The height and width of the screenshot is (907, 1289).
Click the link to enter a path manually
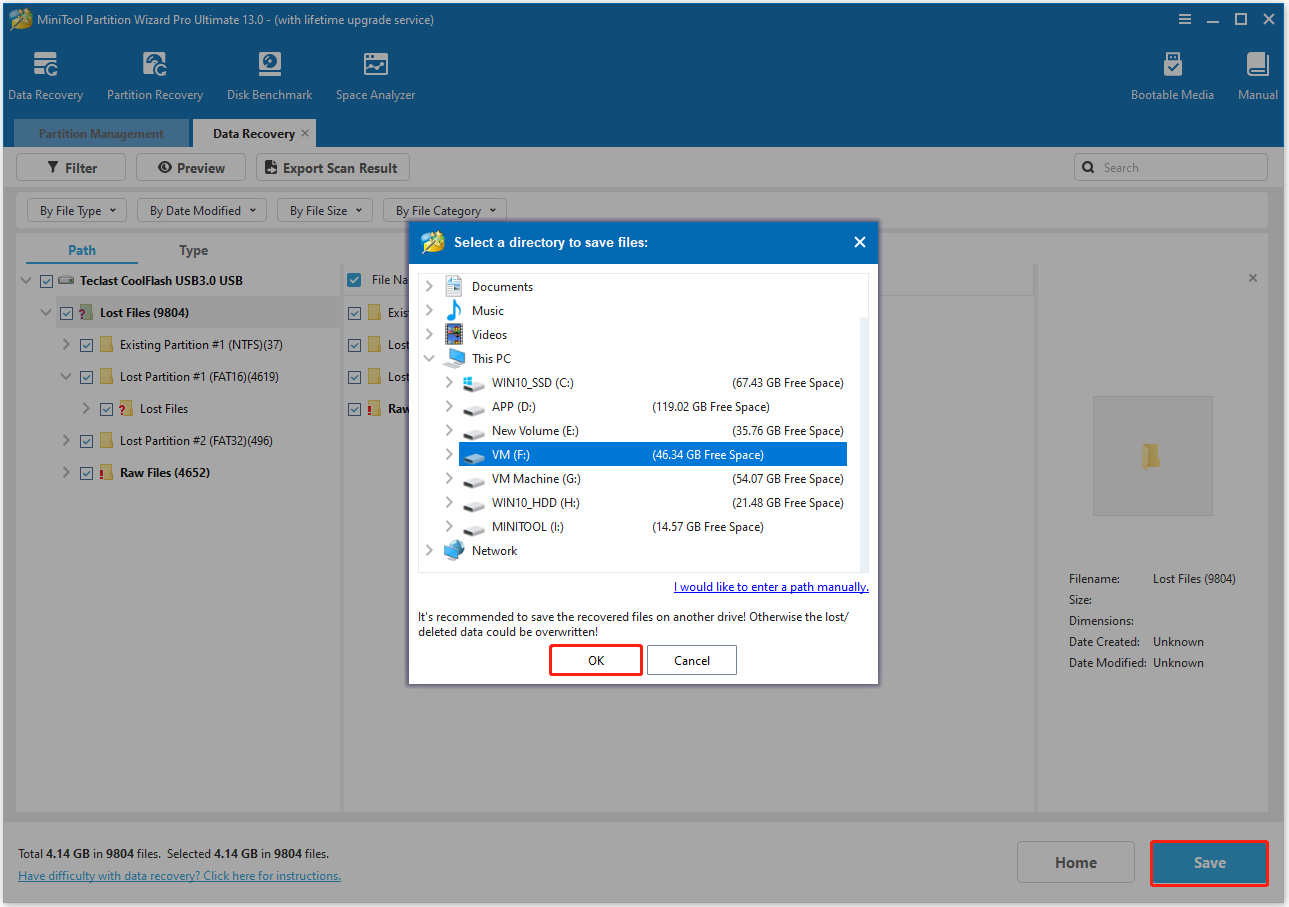tap(770, 586)
